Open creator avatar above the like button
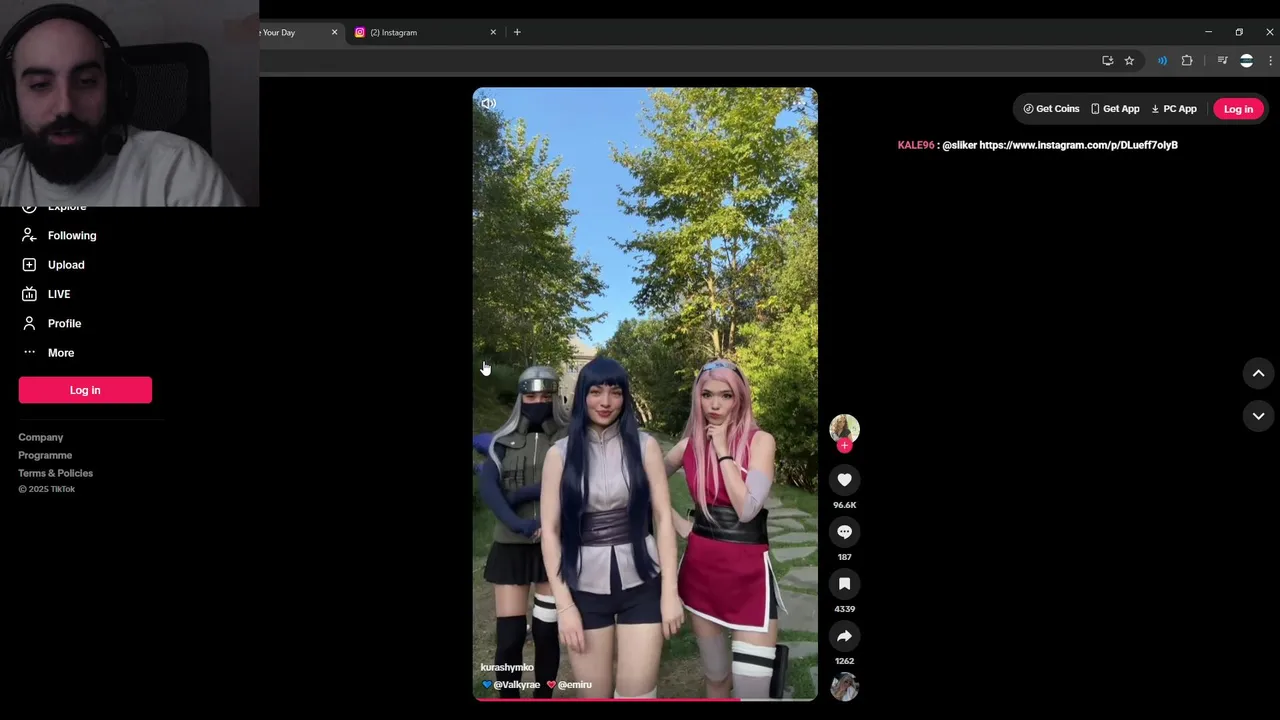The width and height of the screenshot is (1280, 720). point(844,428)
